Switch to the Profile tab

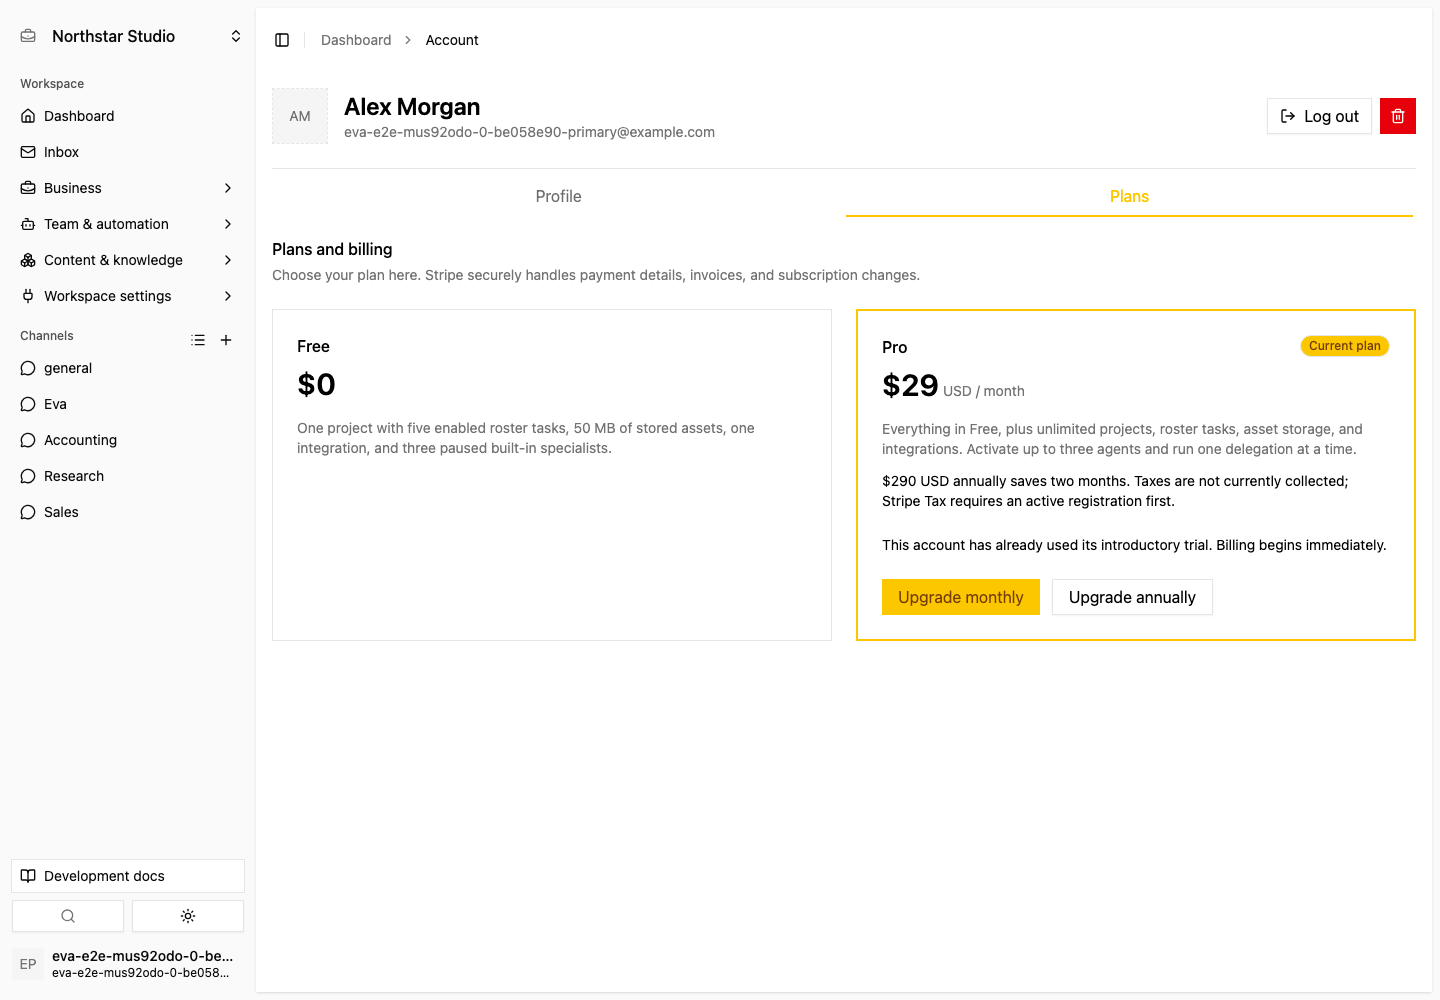[558, 197]
